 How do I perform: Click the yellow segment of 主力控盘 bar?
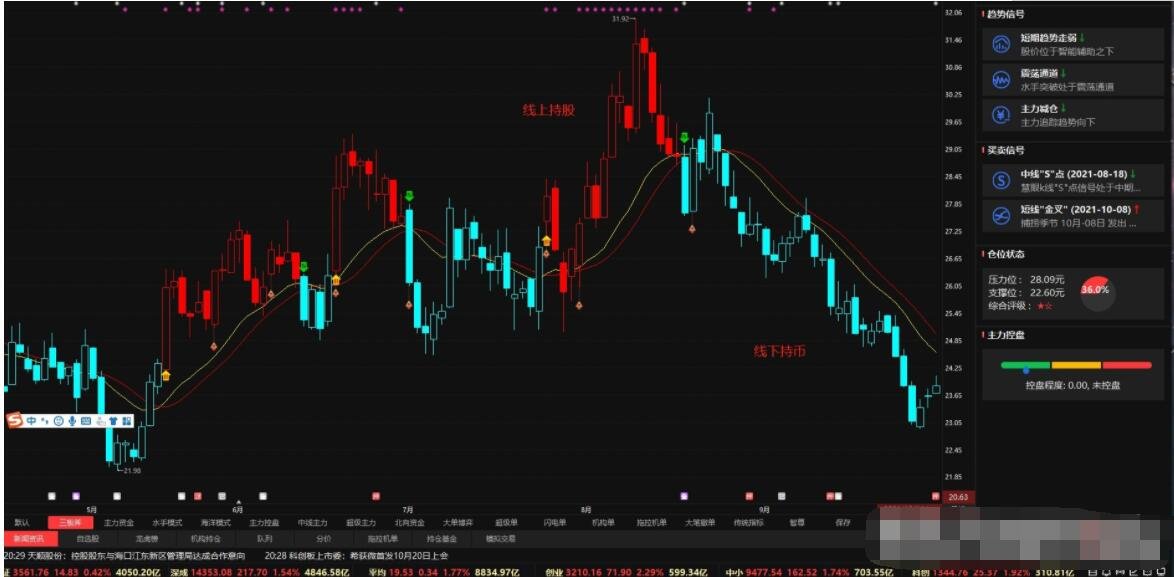tap(1076, 365)
